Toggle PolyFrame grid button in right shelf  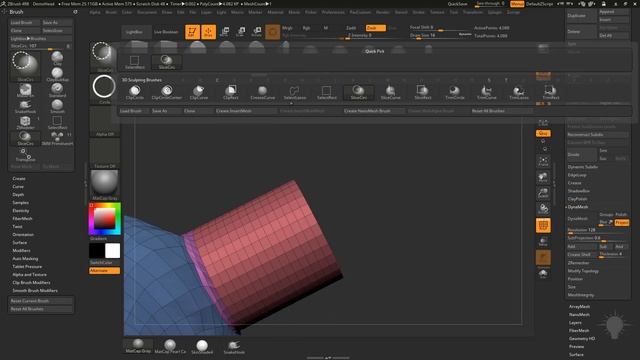pyautogui.click(x=543, y=225)
